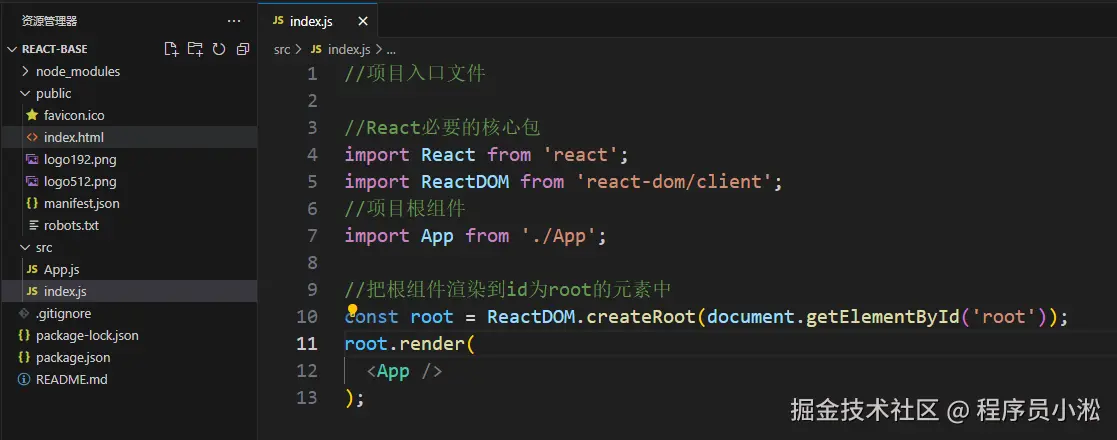This screenshot has width=1117, height=440.
Task: Open robots.txt from the file tree
Action: [x=71, y=226]
